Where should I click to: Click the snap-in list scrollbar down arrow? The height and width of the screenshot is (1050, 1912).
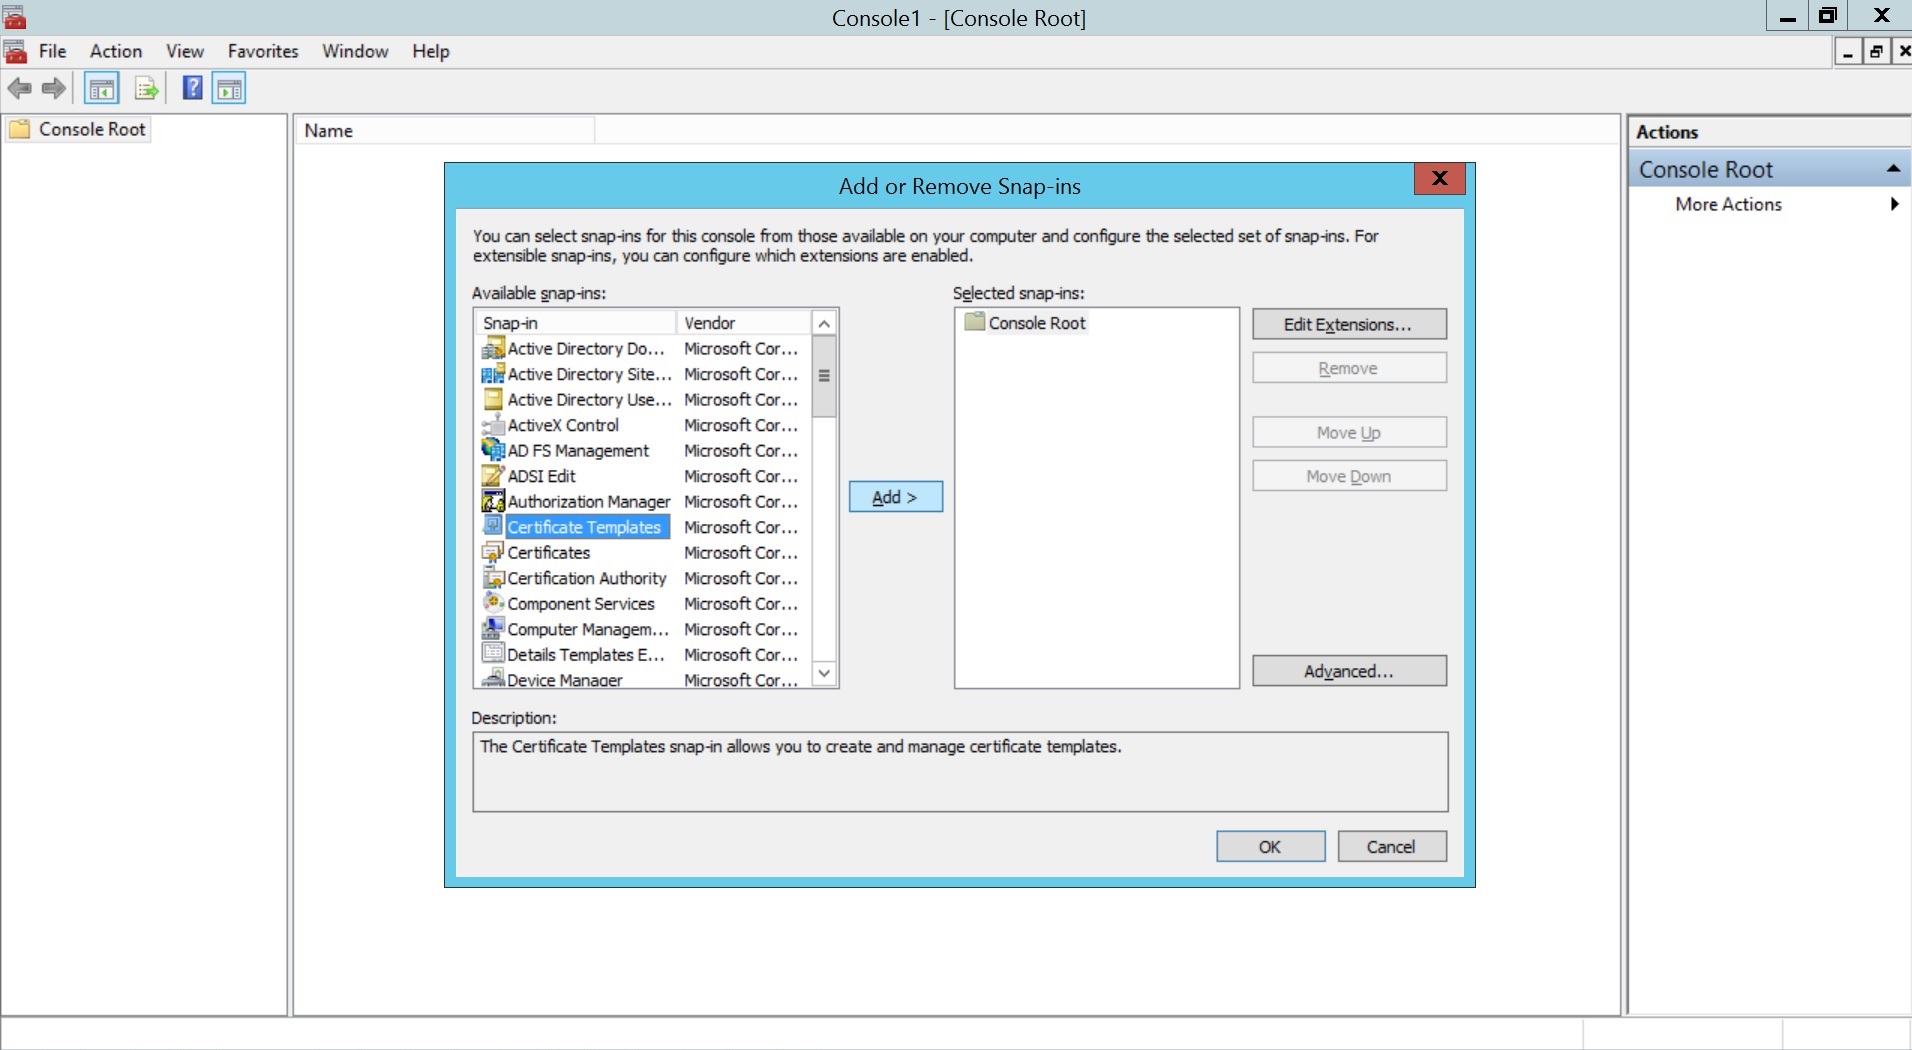coord(822,672)
